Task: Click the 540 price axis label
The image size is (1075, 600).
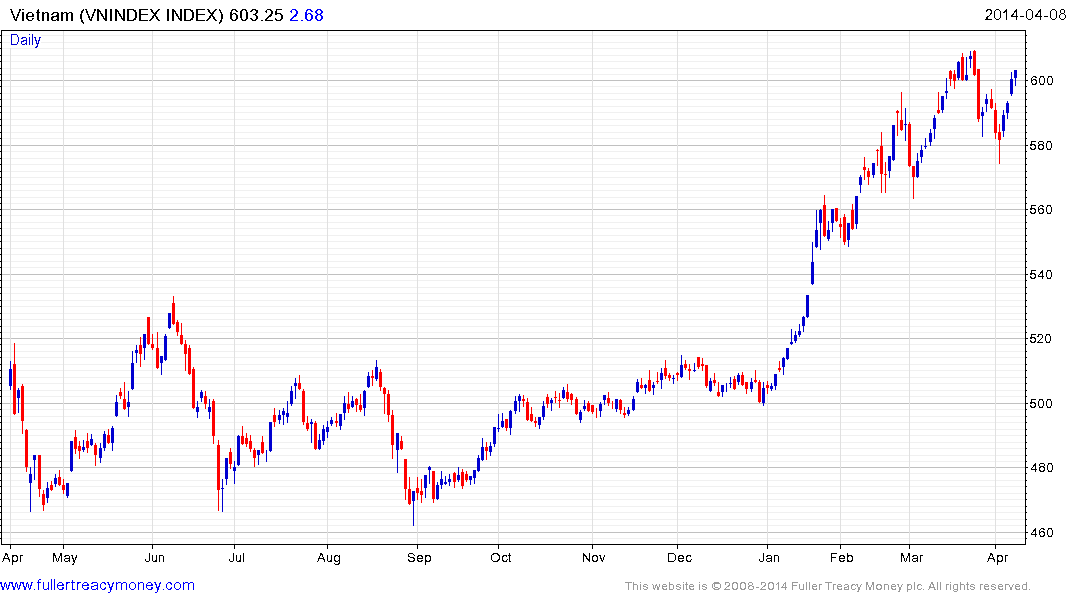Action: pyautogui.click(x=1042, y=274)
